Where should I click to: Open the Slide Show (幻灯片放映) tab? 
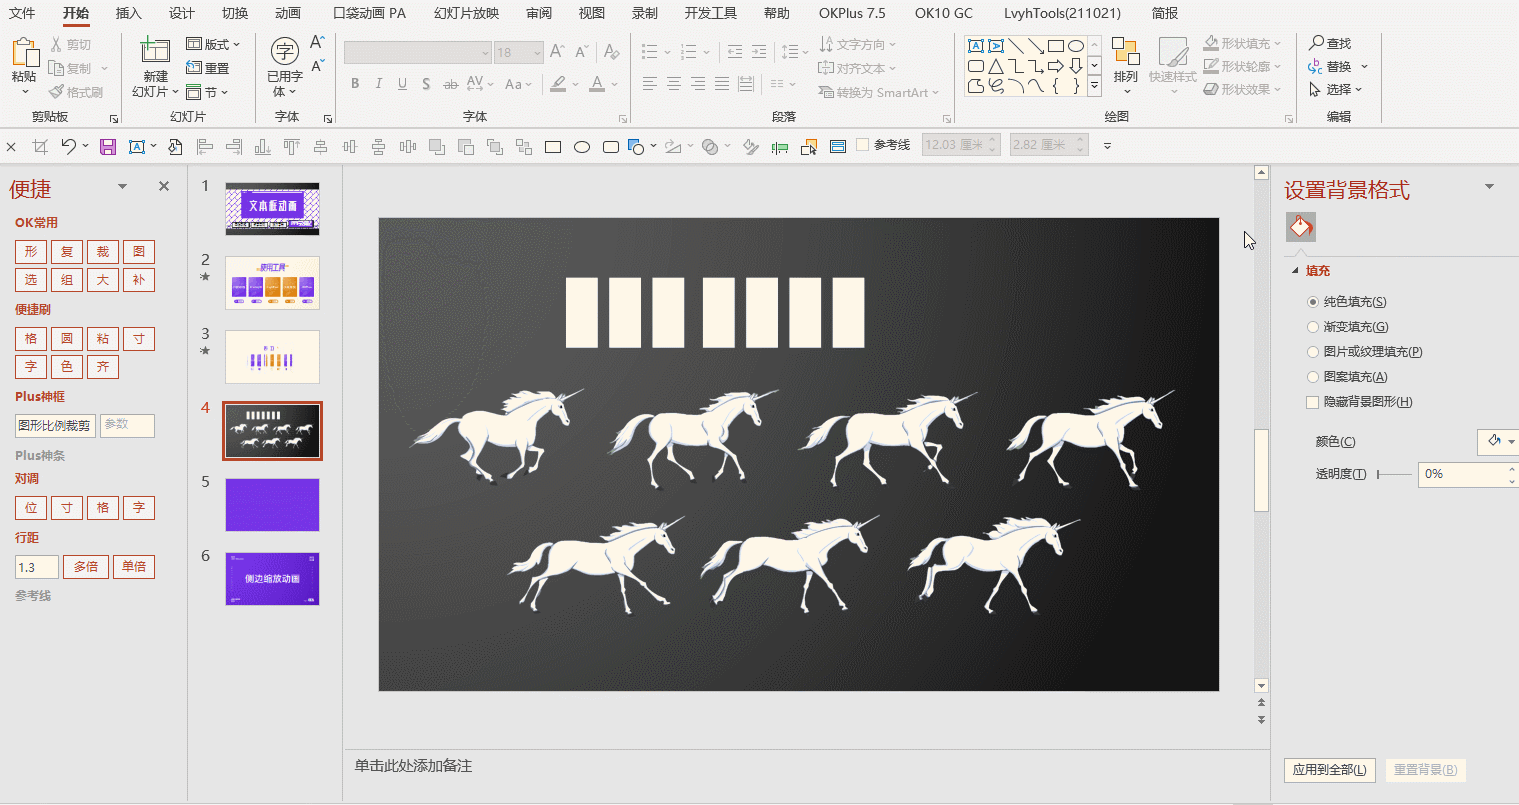coord(467,13)
